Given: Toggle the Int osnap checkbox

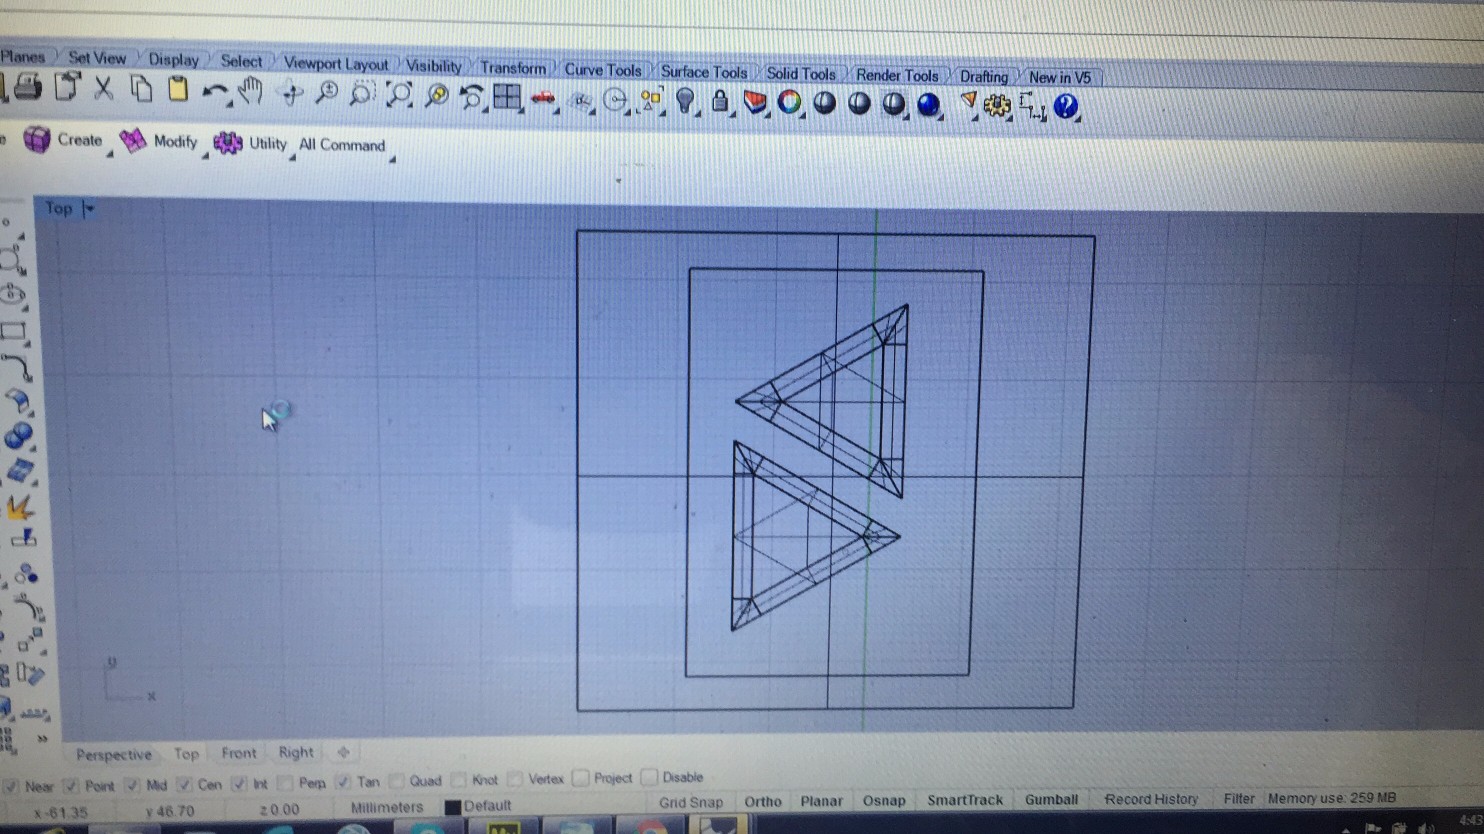Looking at the screenshot, I should pyautogui.click(x=239, y=784).
